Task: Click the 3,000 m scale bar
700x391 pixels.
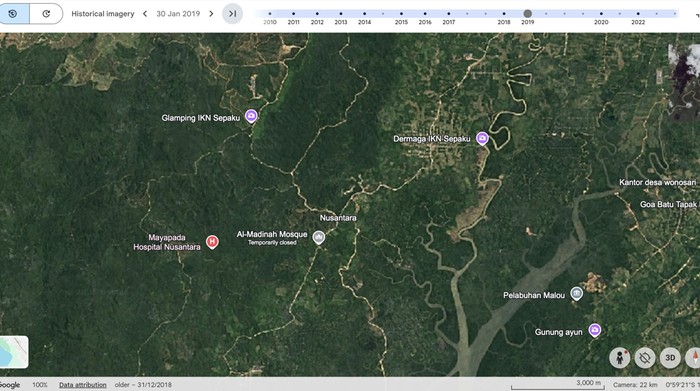Action: [x=558, y=385]
